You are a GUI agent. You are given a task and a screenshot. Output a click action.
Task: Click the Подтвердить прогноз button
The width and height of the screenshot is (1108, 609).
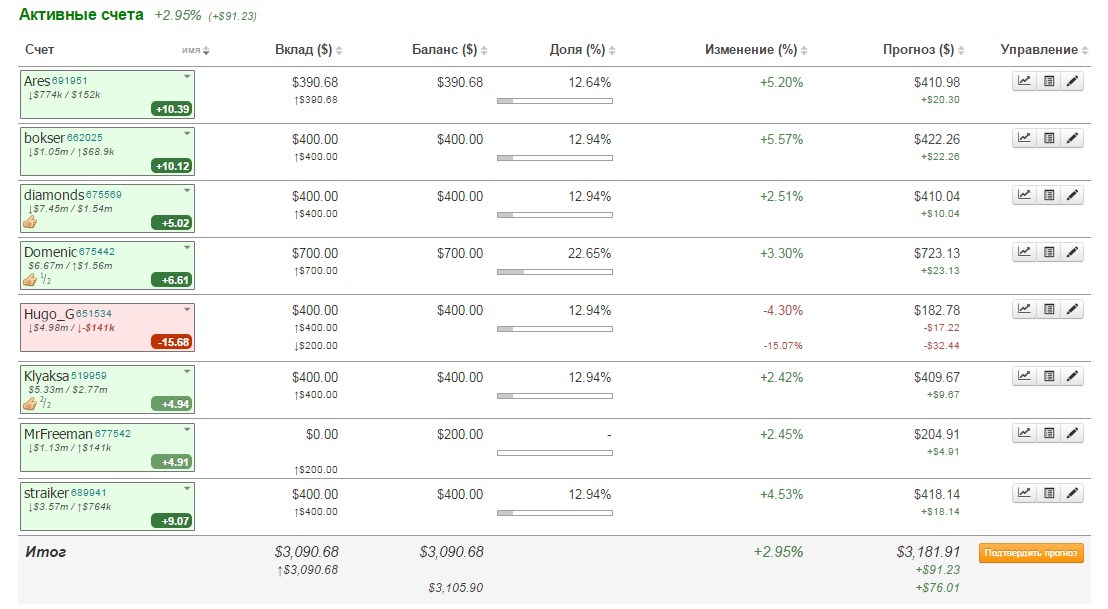coord(1030,553)
